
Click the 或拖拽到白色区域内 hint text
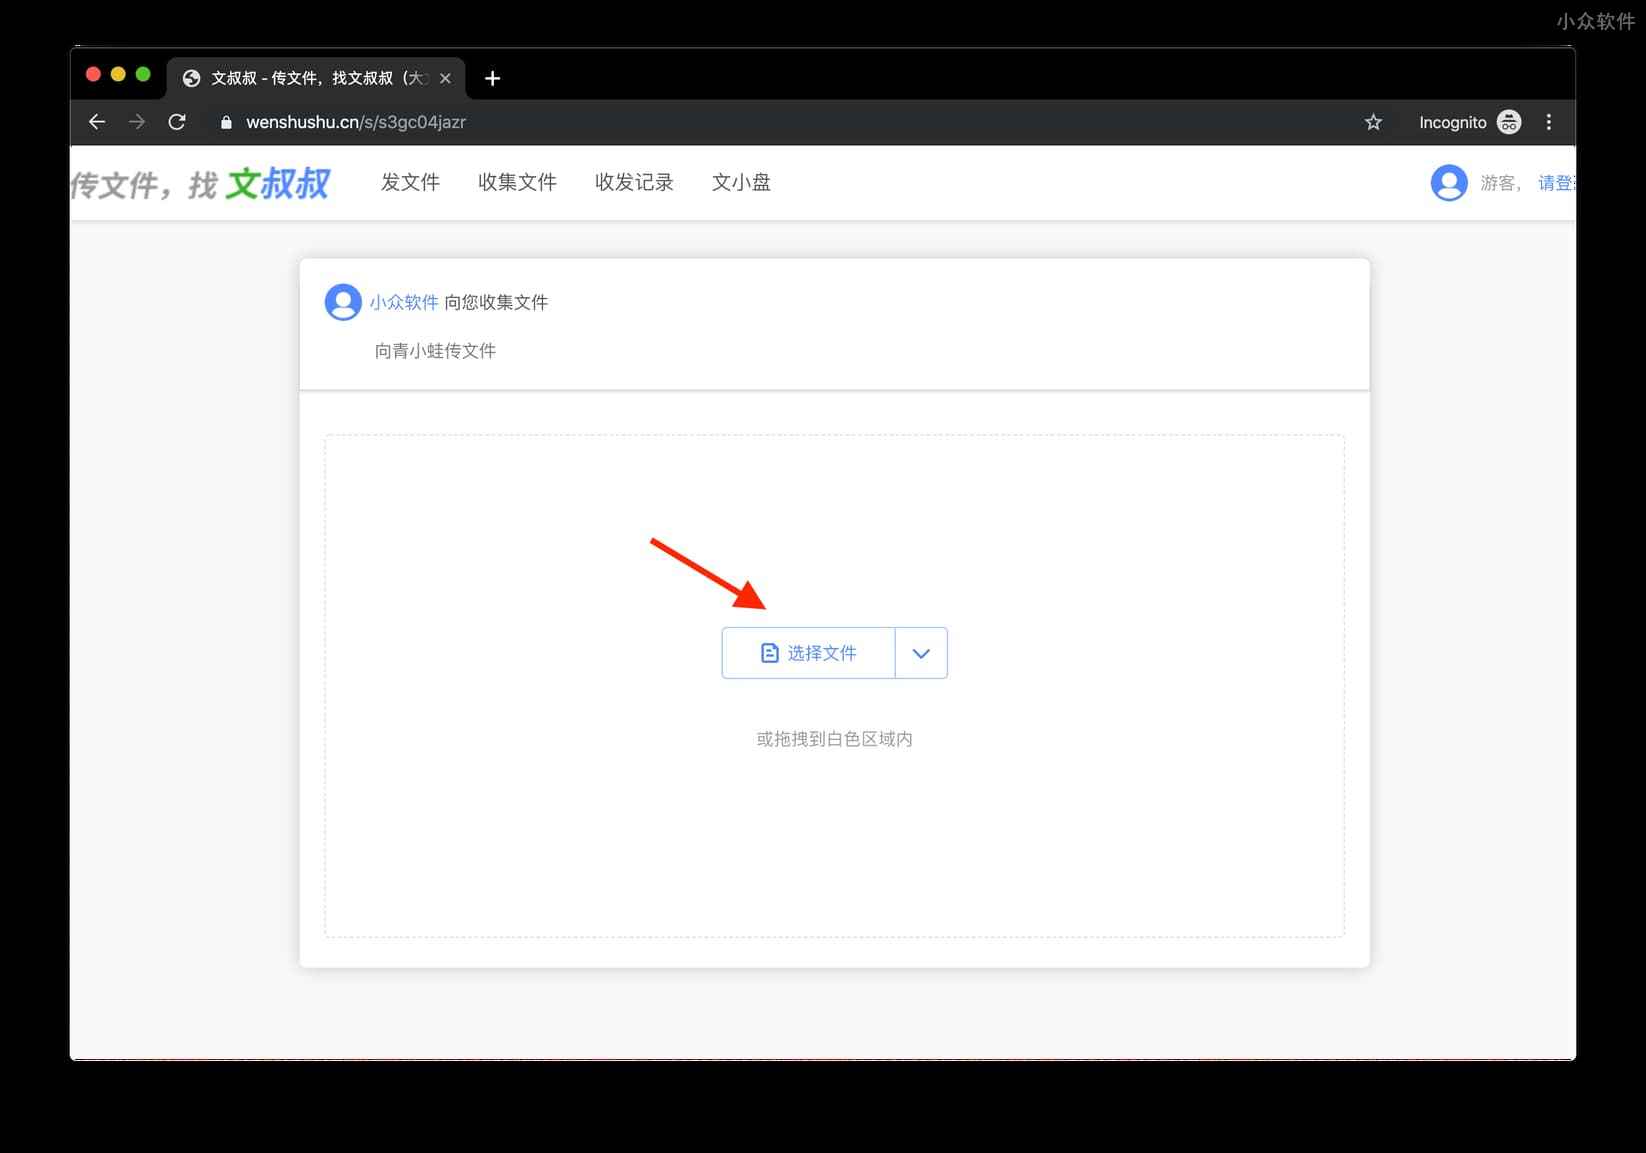point(834,739)
